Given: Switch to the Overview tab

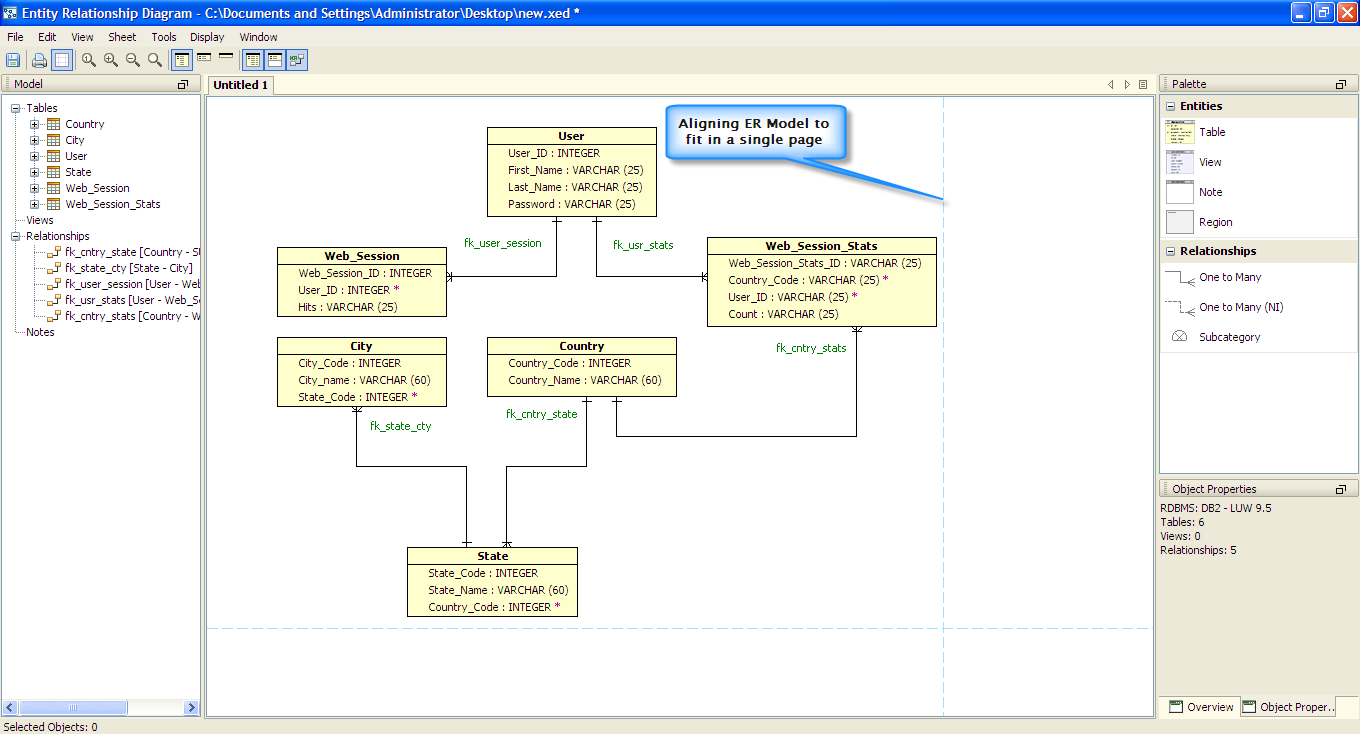Looking at the screenshot, I should tap(1200, 707).
